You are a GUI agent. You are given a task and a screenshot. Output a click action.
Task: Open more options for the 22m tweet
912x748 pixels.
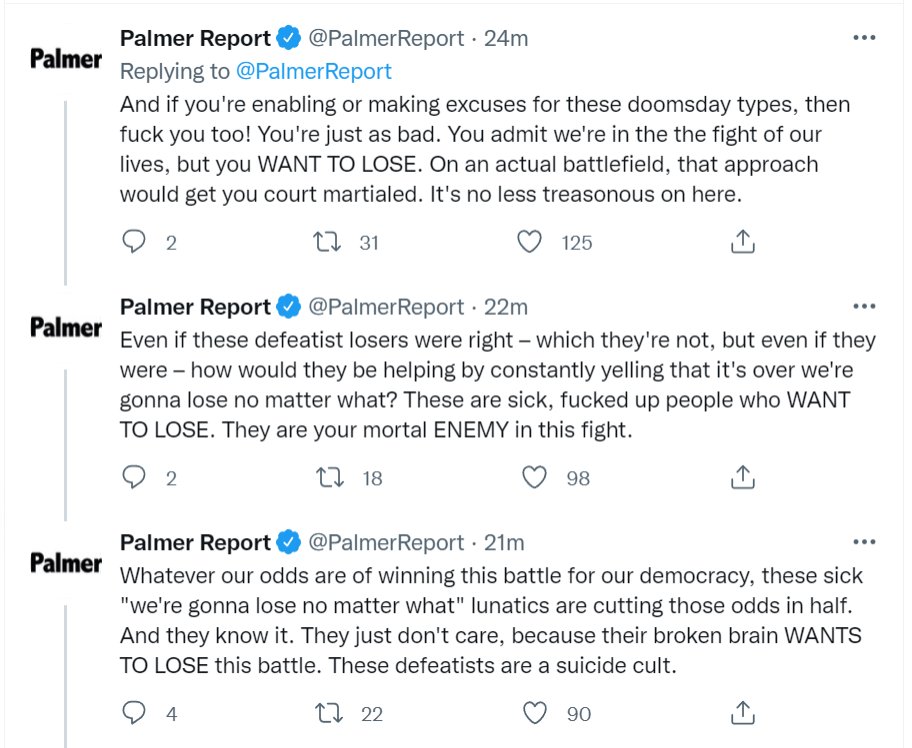864,307
